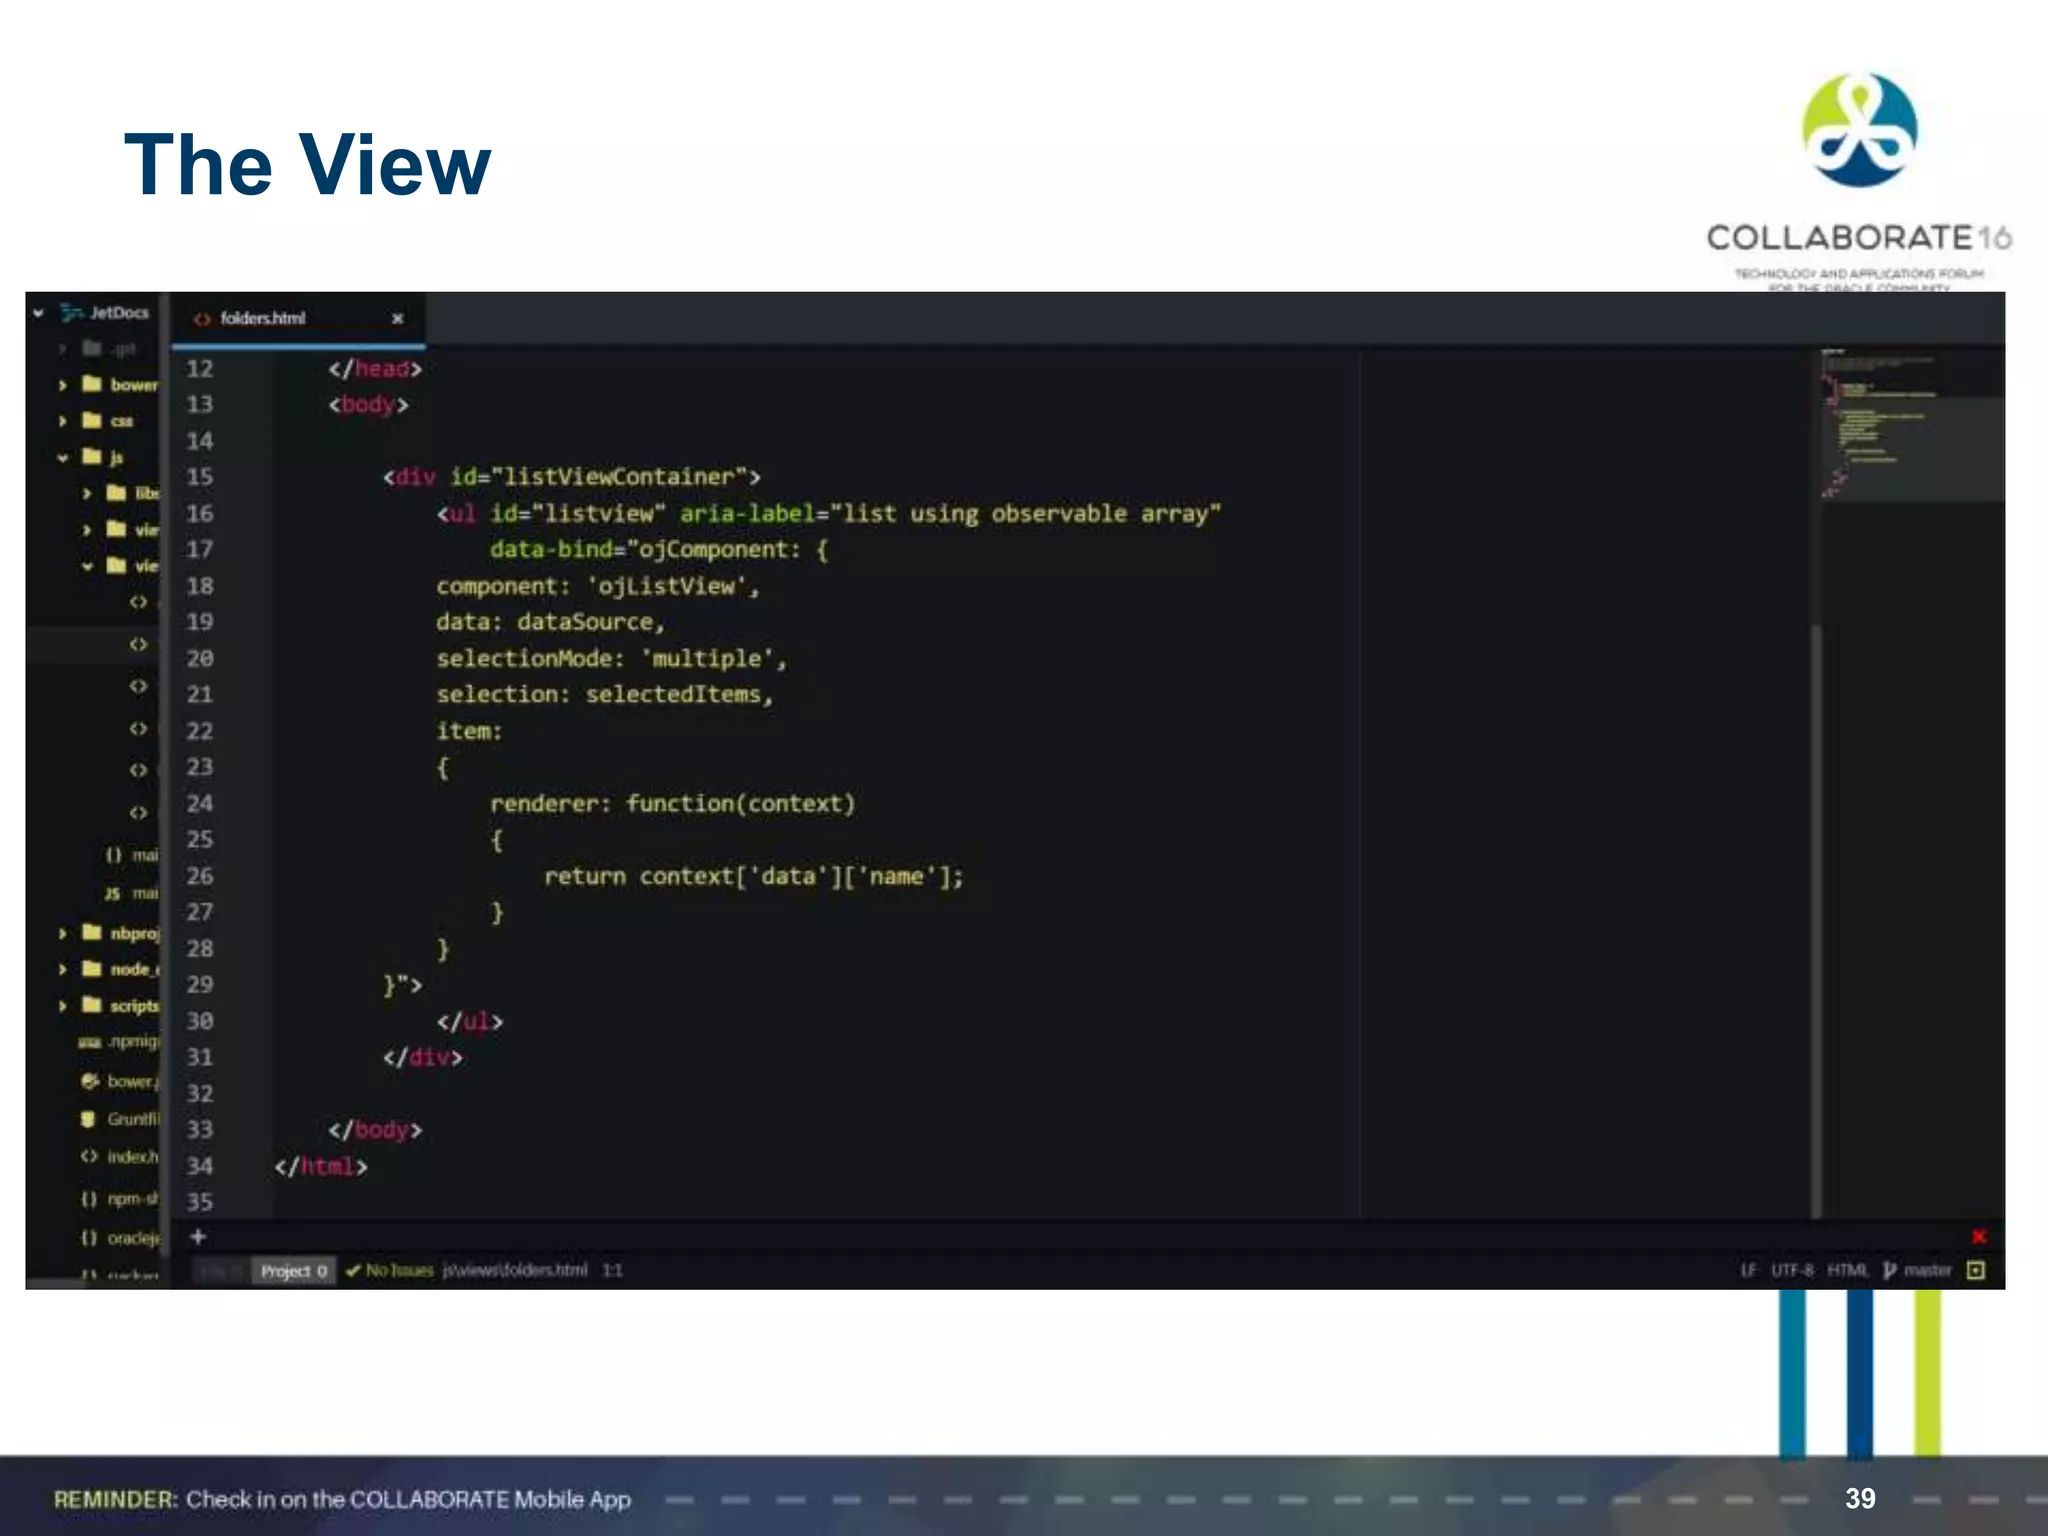The width and height of the screenshot is (2048, 1536).
Task: Click the No Issues status indicator
Action: point(390,1270)
